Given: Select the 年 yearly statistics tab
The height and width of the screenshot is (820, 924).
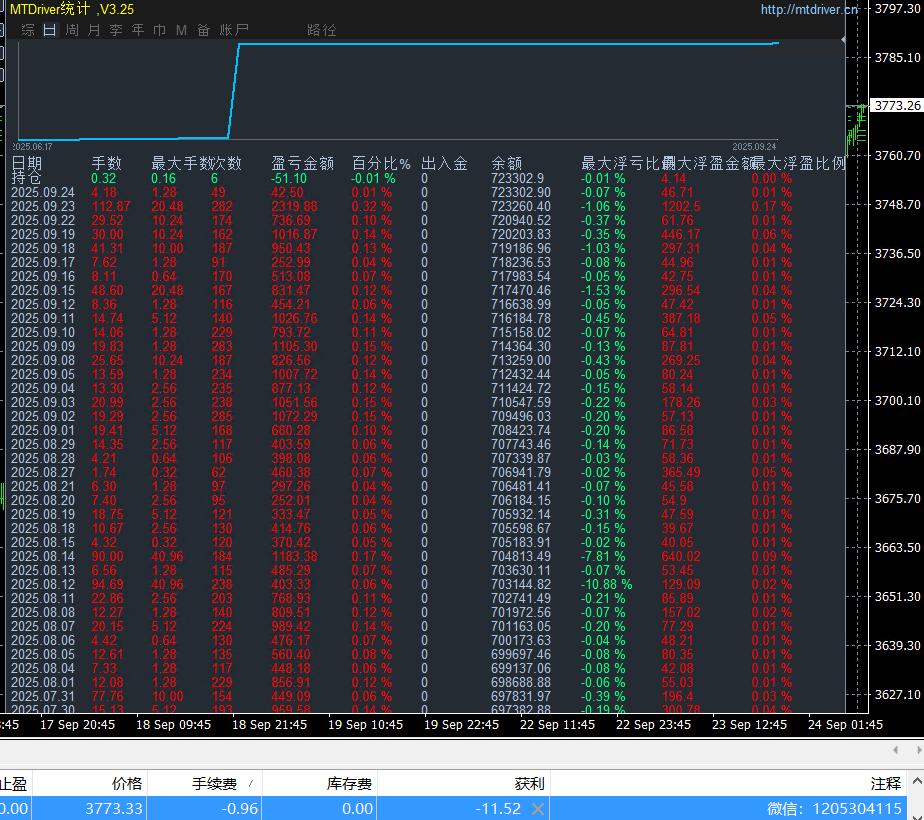Looking at the screenshot, I should coord(138,30).
